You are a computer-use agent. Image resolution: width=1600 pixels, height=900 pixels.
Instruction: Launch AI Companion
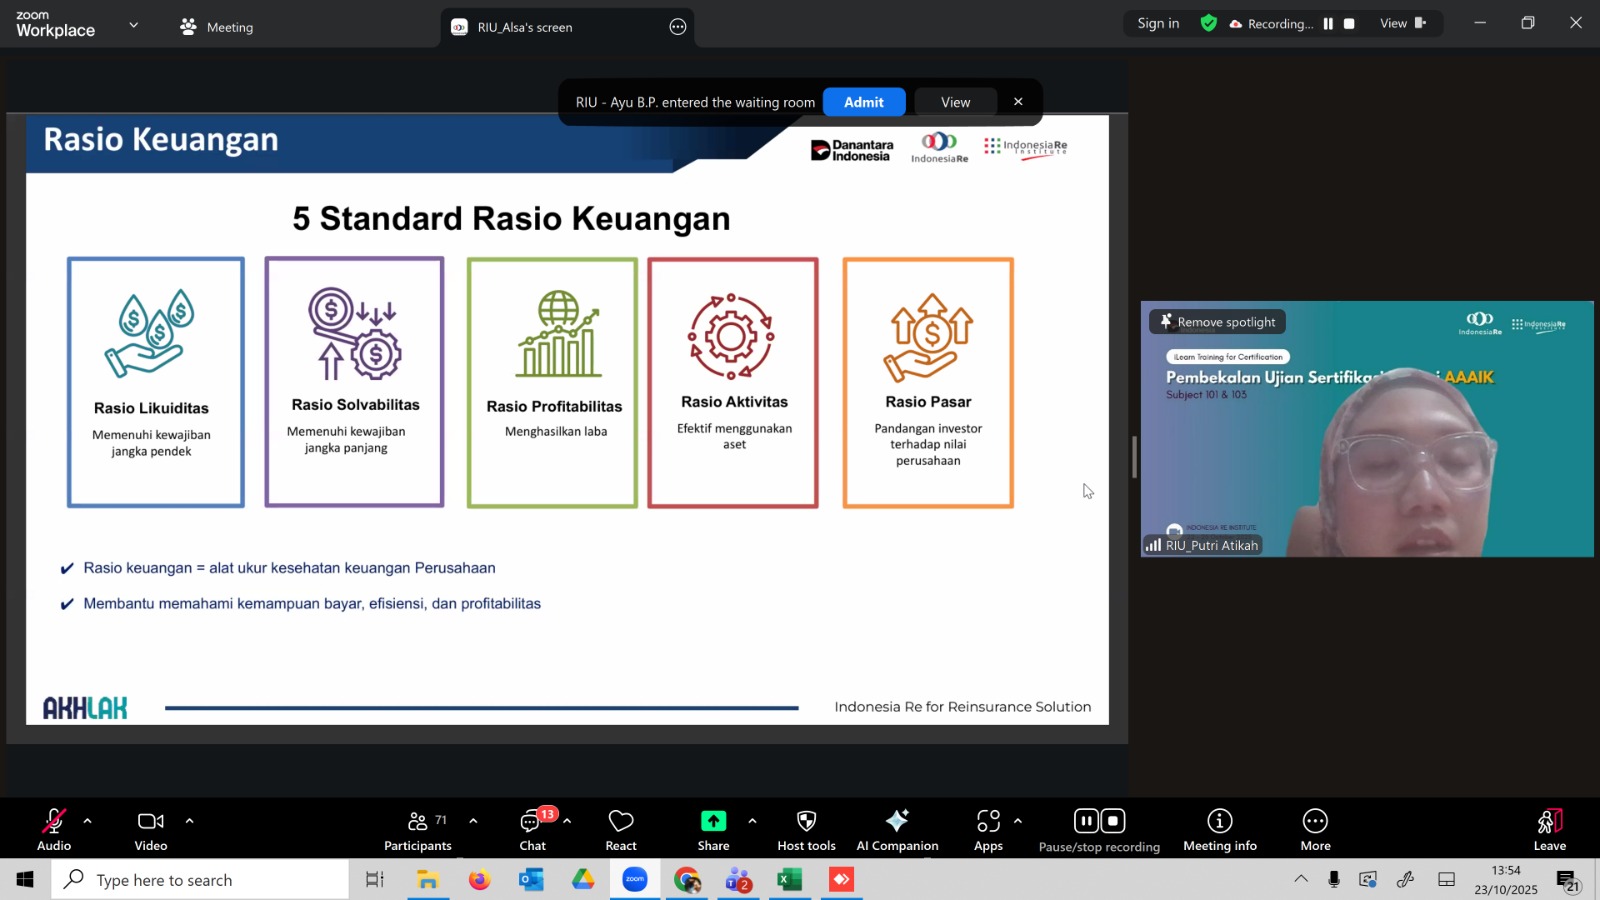pyautogui.click(x=897, y=830)
